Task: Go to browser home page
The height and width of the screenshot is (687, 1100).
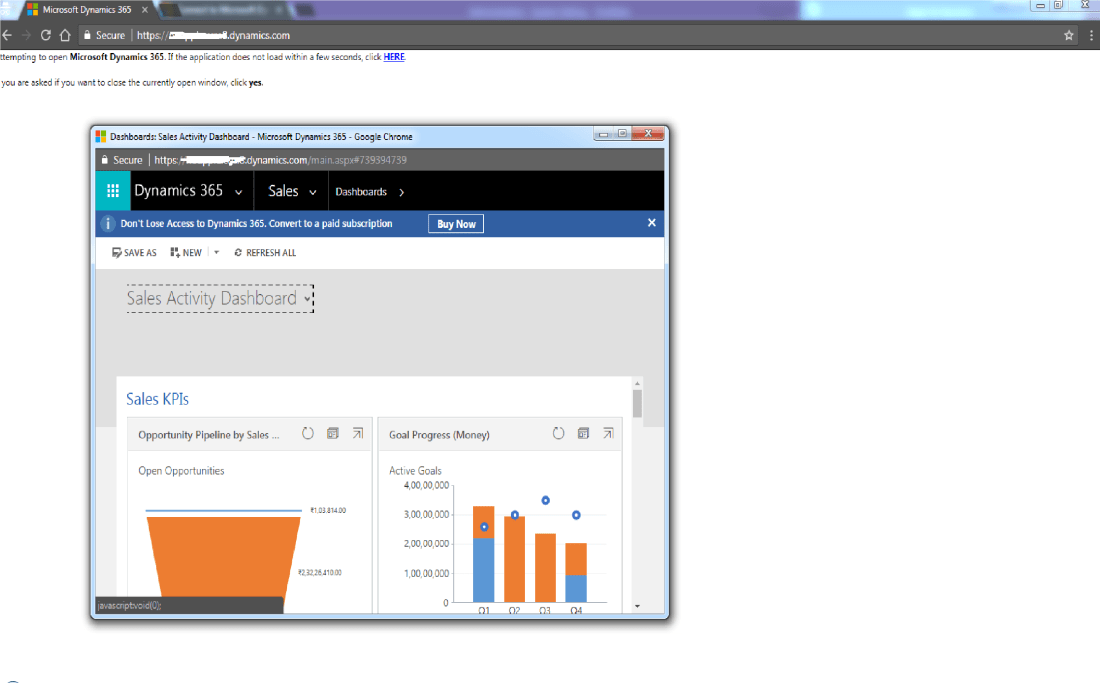Action: pyautogui.click(x=65, y=35)
